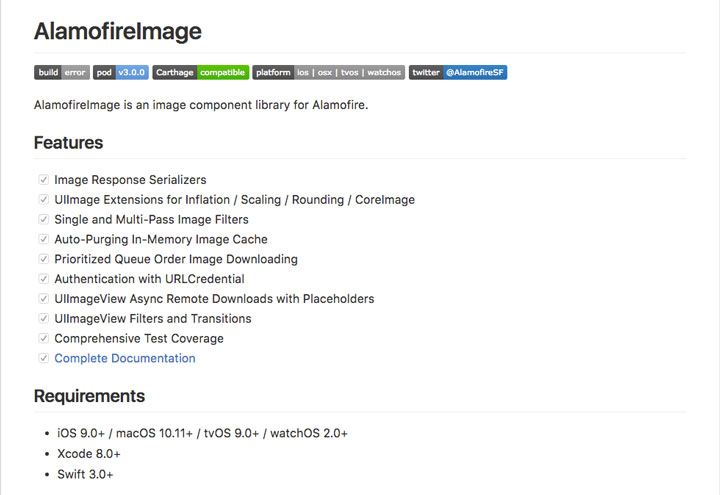Toggle the Authentication with URLCredential checkbox
The height and width of the screenshot is (495, 720).
pyautogui.click(x=44, y=279)
